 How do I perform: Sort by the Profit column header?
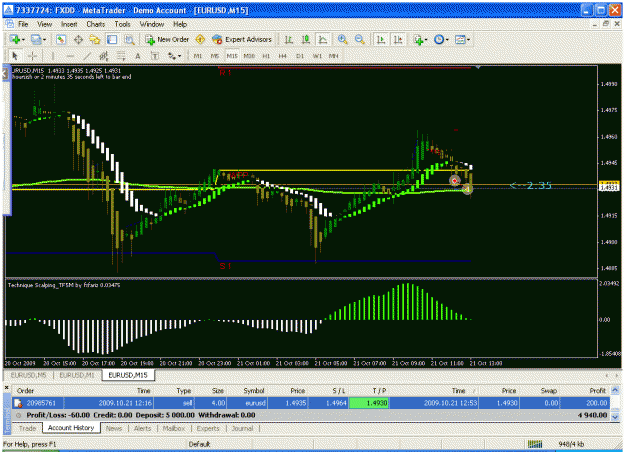[597, 391]
